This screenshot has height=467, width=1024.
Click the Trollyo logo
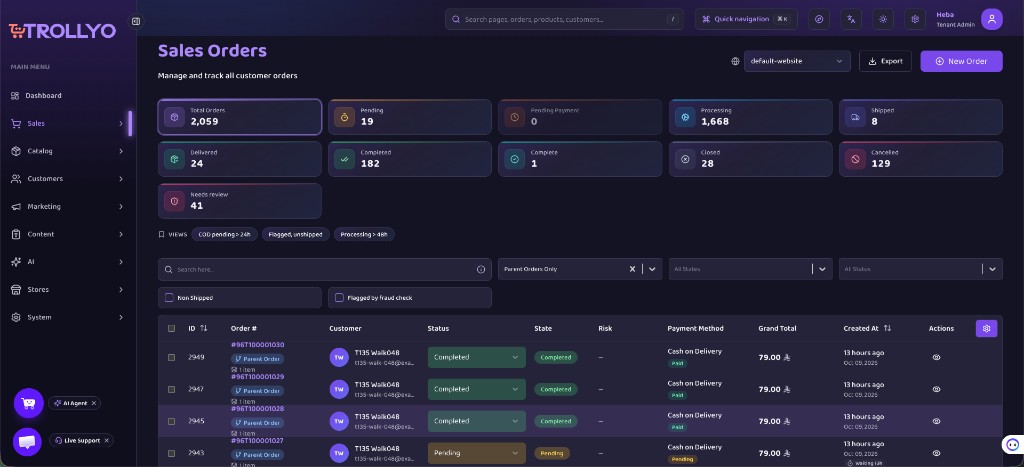click(x=62, y=31)
